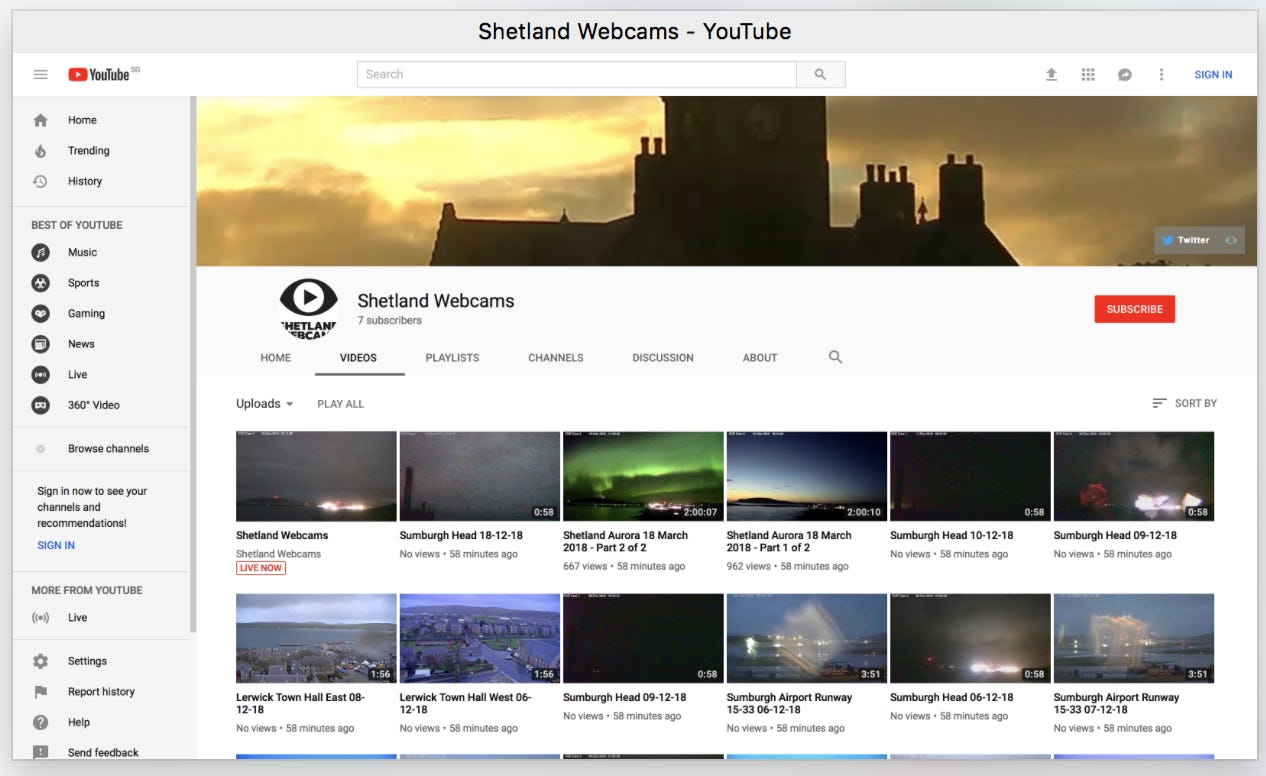This screenshot has width=1266, height=776.
Task: Play Shetland Aurora Part 2 of 2 thumbnail
Action: click(x=643, y=476)
